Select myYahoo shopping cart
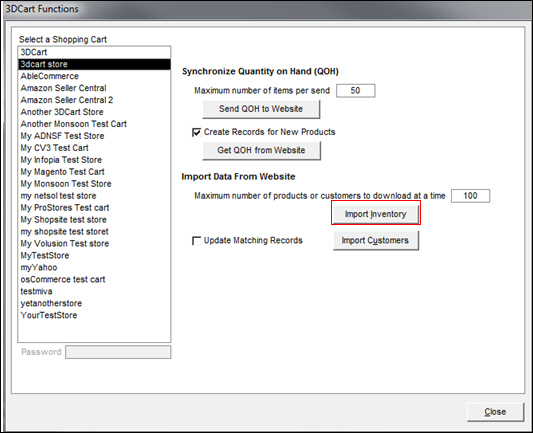533x433 pixels. click(94, 267)
